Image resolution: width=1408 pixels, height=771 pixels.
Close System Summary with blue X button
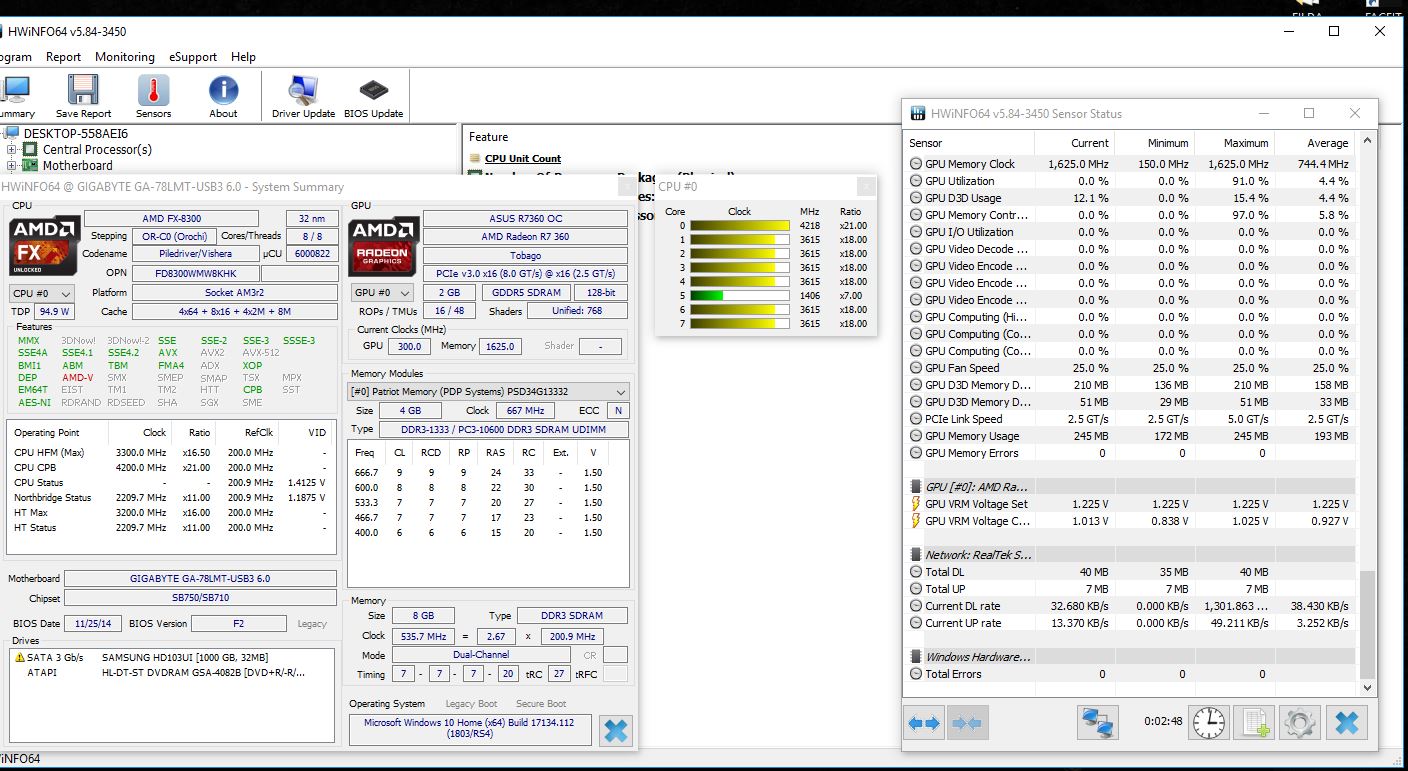[616, 731]
